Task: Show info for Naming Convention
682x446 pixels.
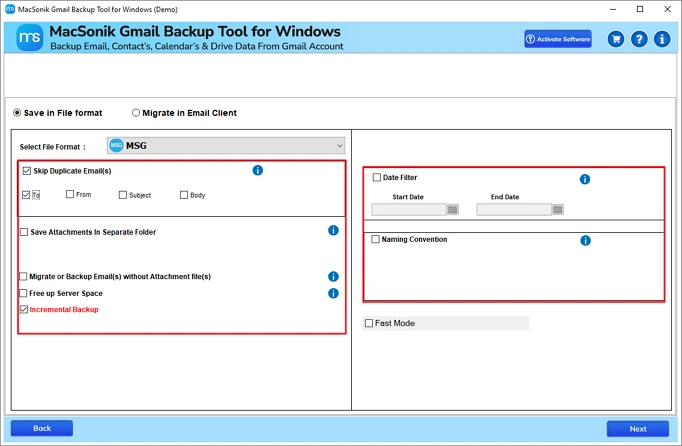Action: pyautogui.click(x=585, y=241)
